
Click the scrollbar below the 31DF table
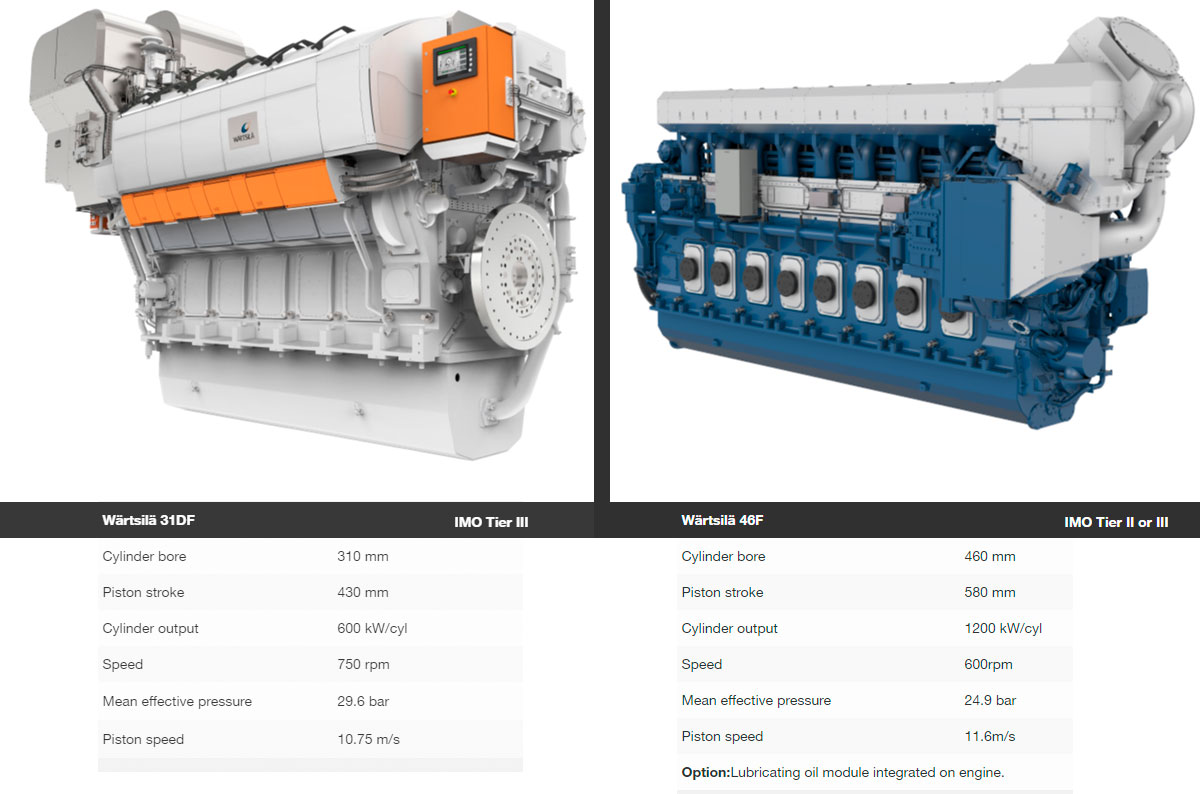click(x=310, y=765)
